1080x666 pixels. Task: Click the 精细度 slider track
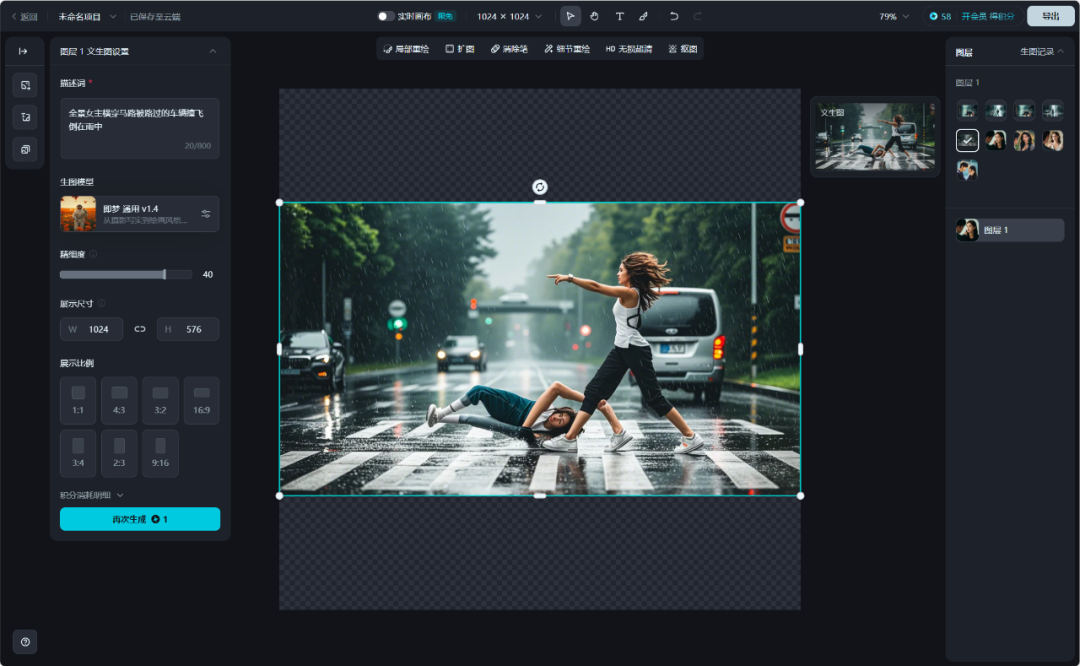pos(112,274)
